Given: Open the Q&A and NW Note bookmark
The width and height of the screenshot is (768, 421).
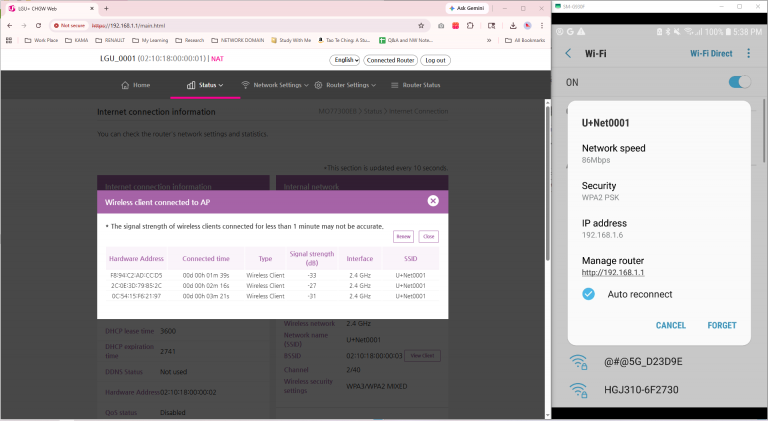Looking at the screenshot, I should [x=406, y=40].
